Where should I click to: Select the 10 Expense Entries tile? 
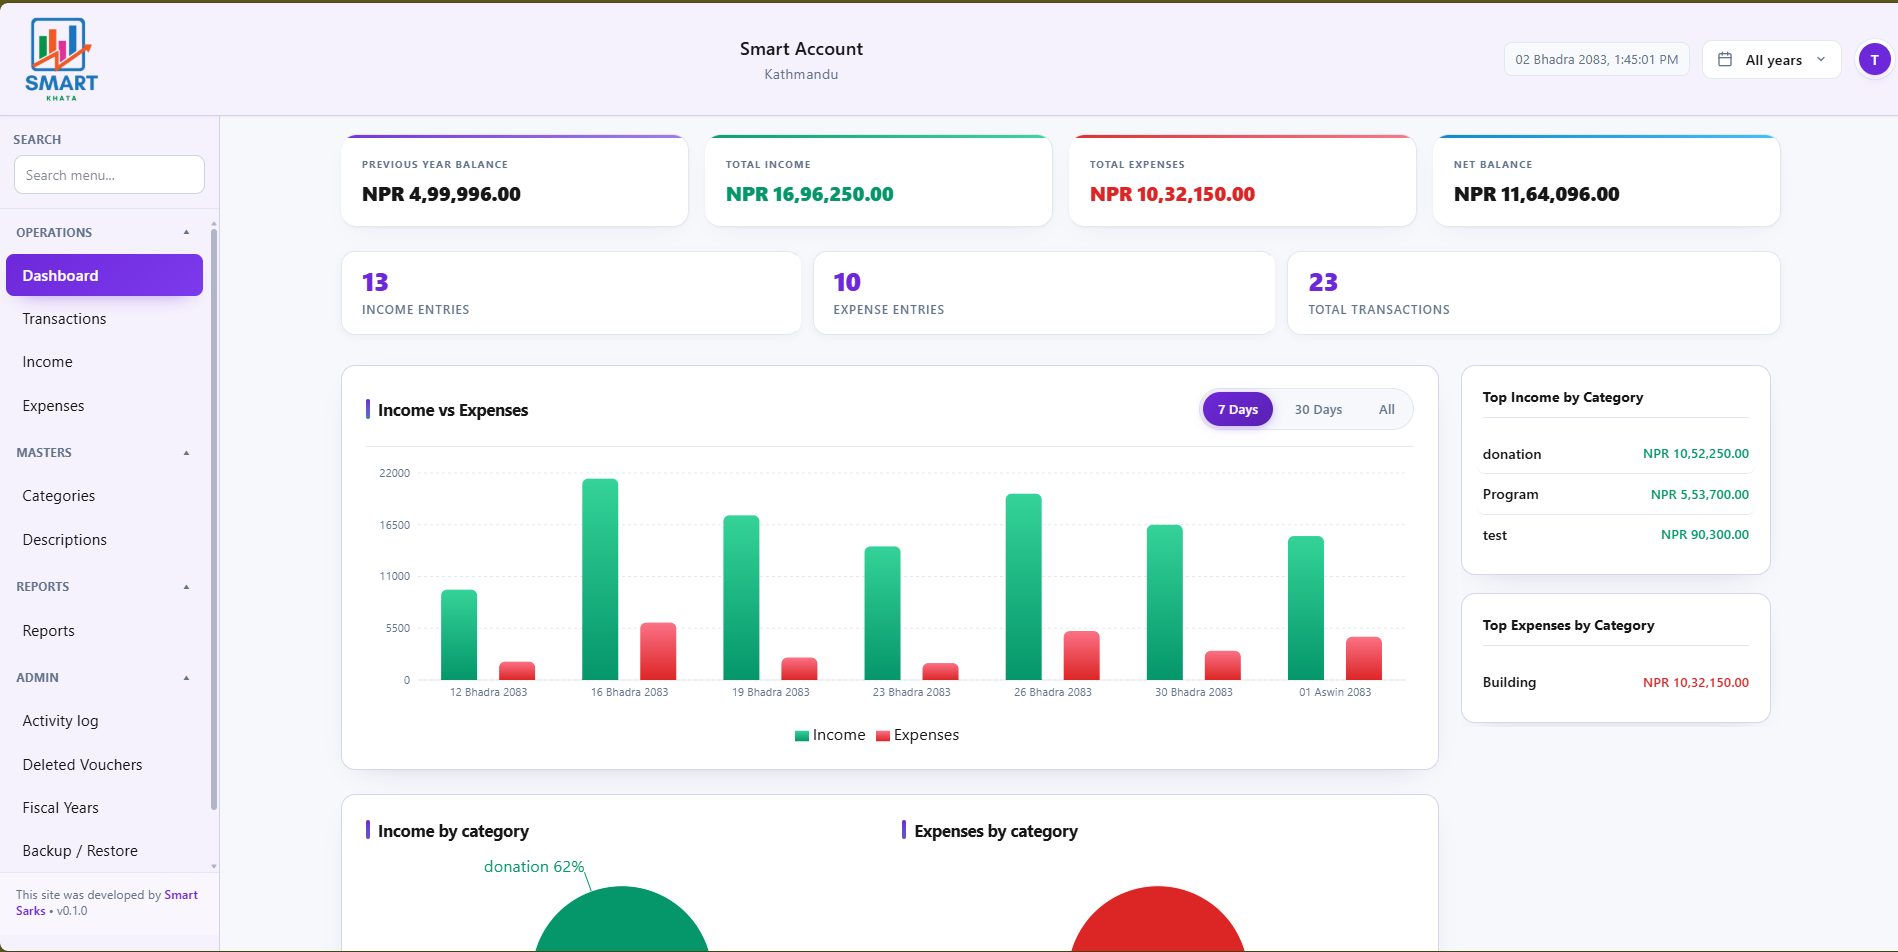pos(1044,293)
